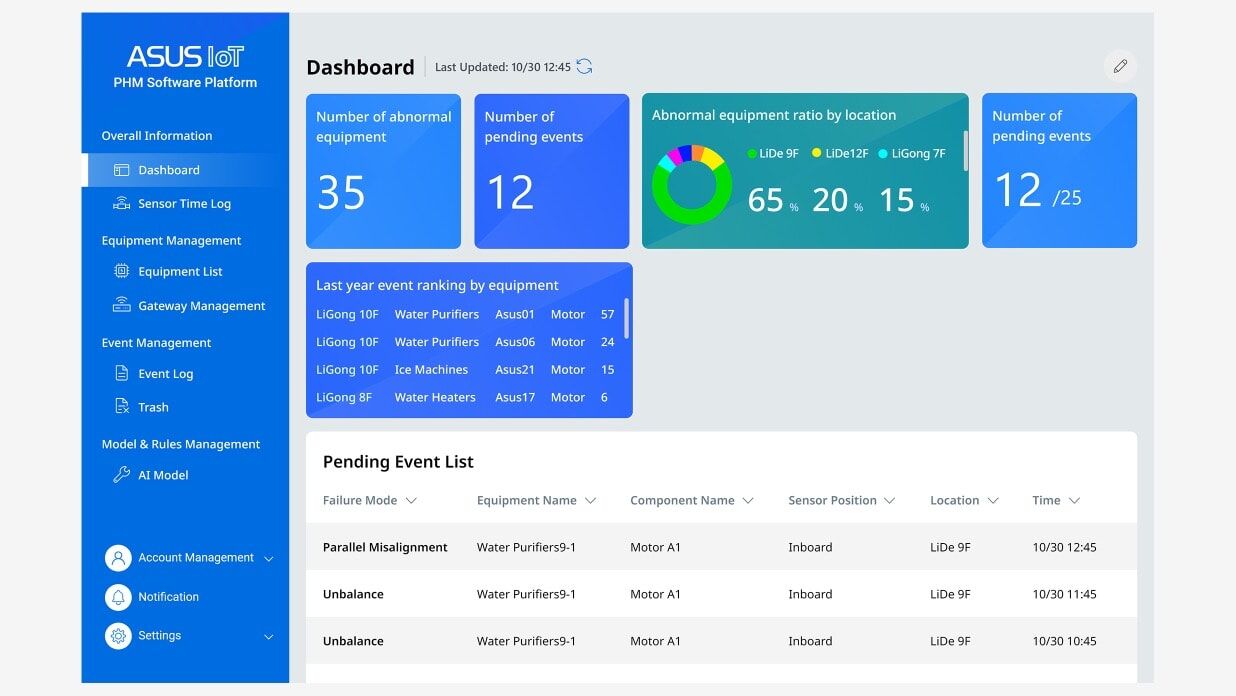Open the Settings sidebar item
Screen dimensions: 1236x696
tap(160, 636)
